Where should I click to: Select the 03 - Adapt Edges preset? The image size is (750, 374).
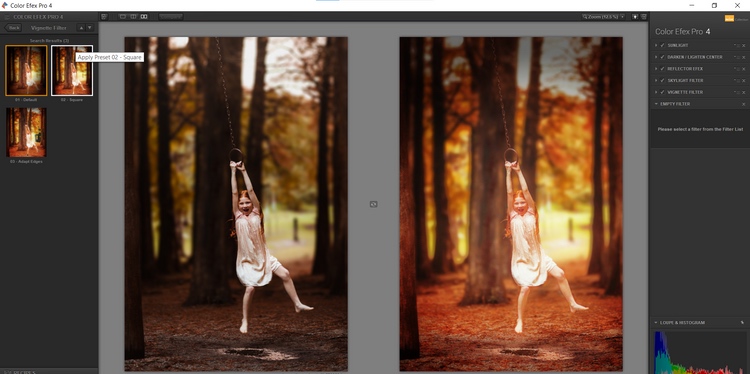coord(26,132)
